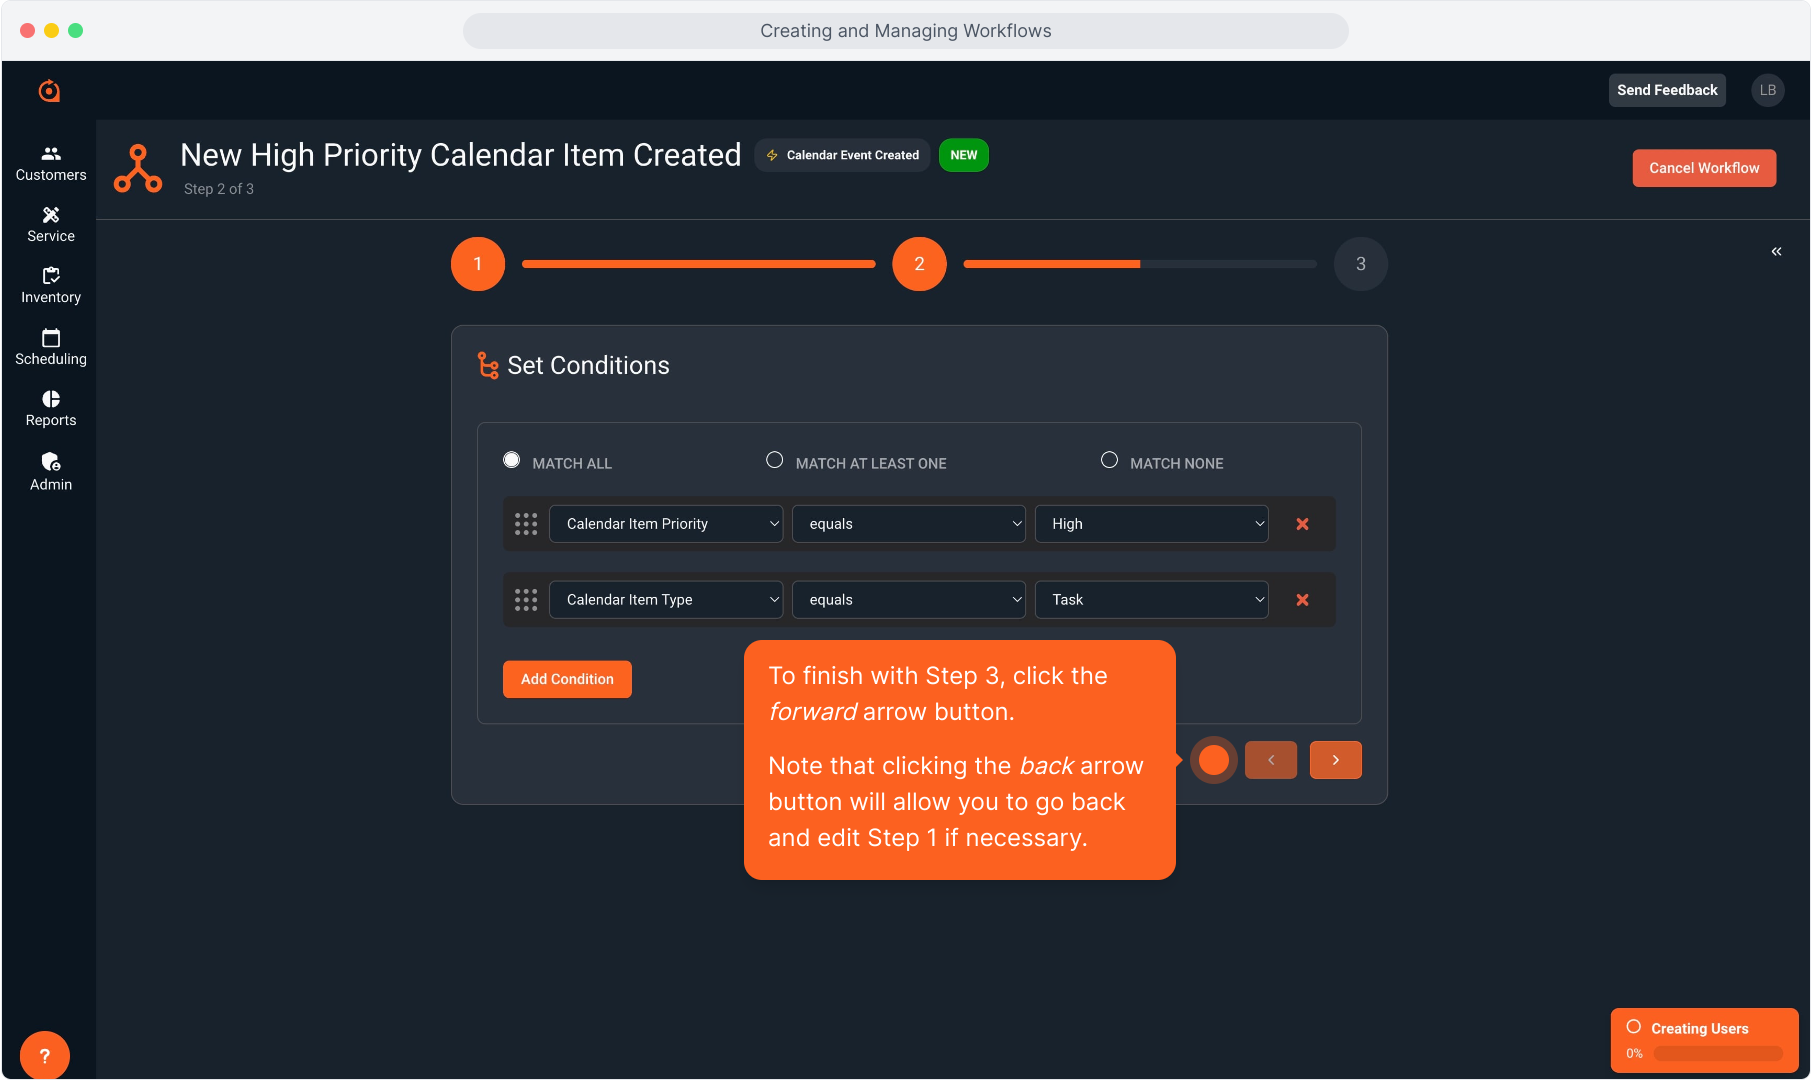Expand the High value dropdown
Image resolution: width=1812 pixels, height=1080 pixels.
(x=1151, y=524)
